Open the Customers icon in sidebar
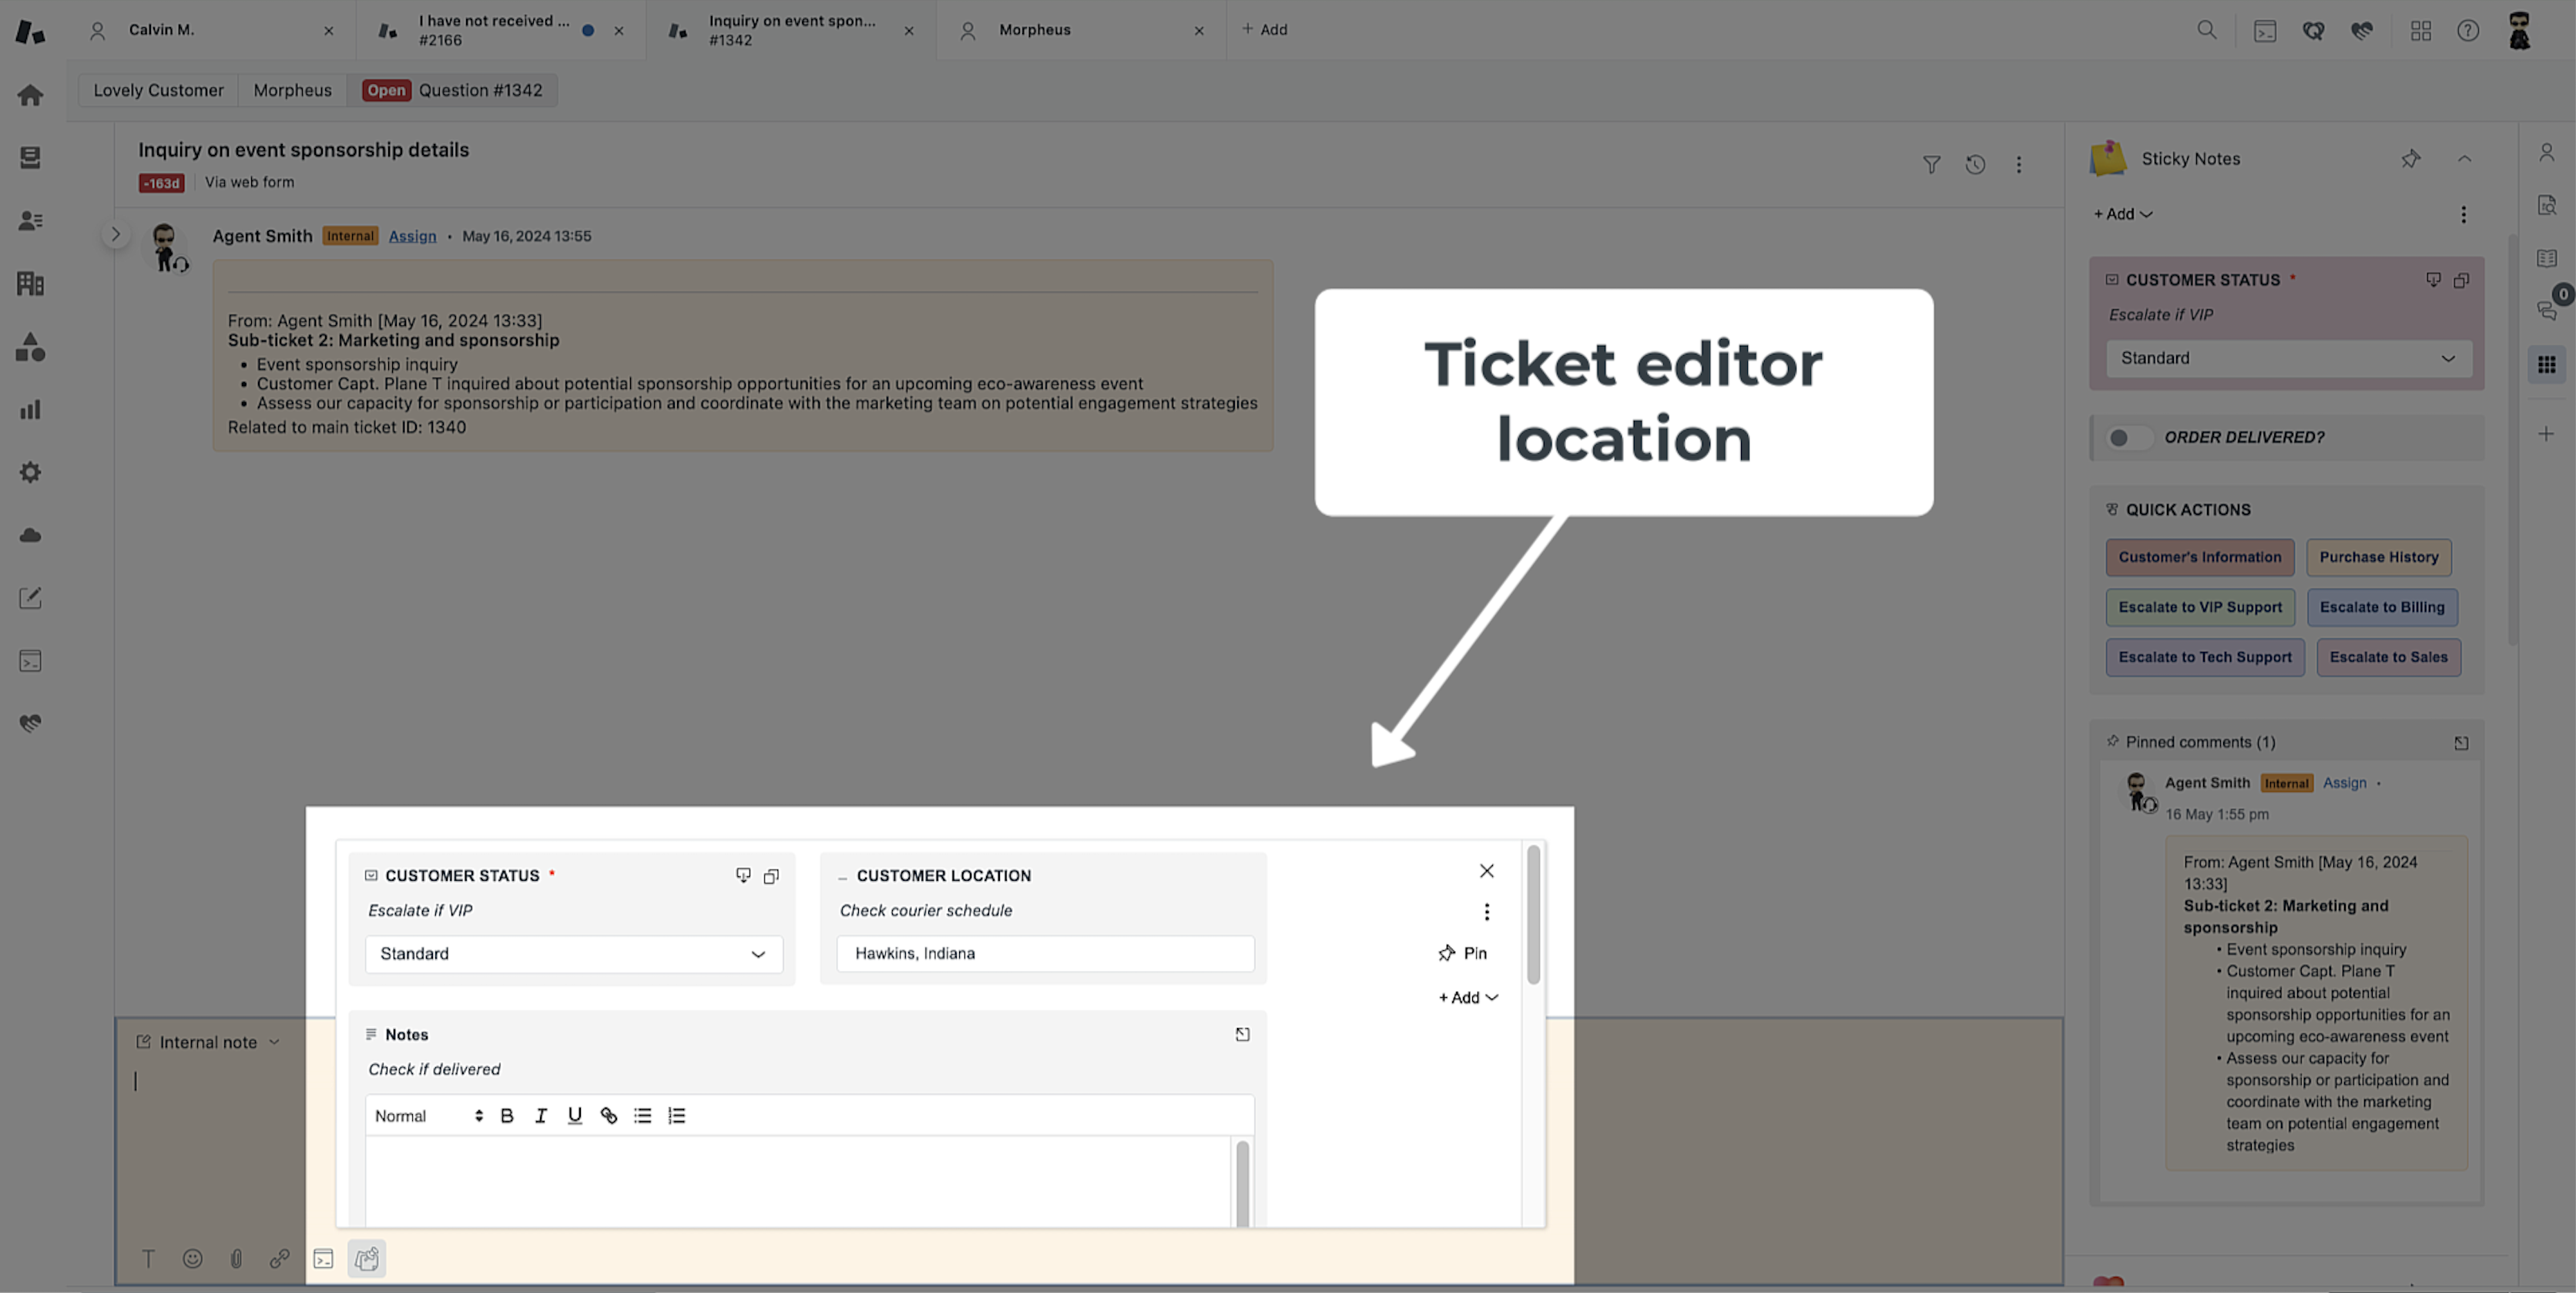Image resolution: width=2576 pixels, height=1293 pixels. click(x=30, y=221)
